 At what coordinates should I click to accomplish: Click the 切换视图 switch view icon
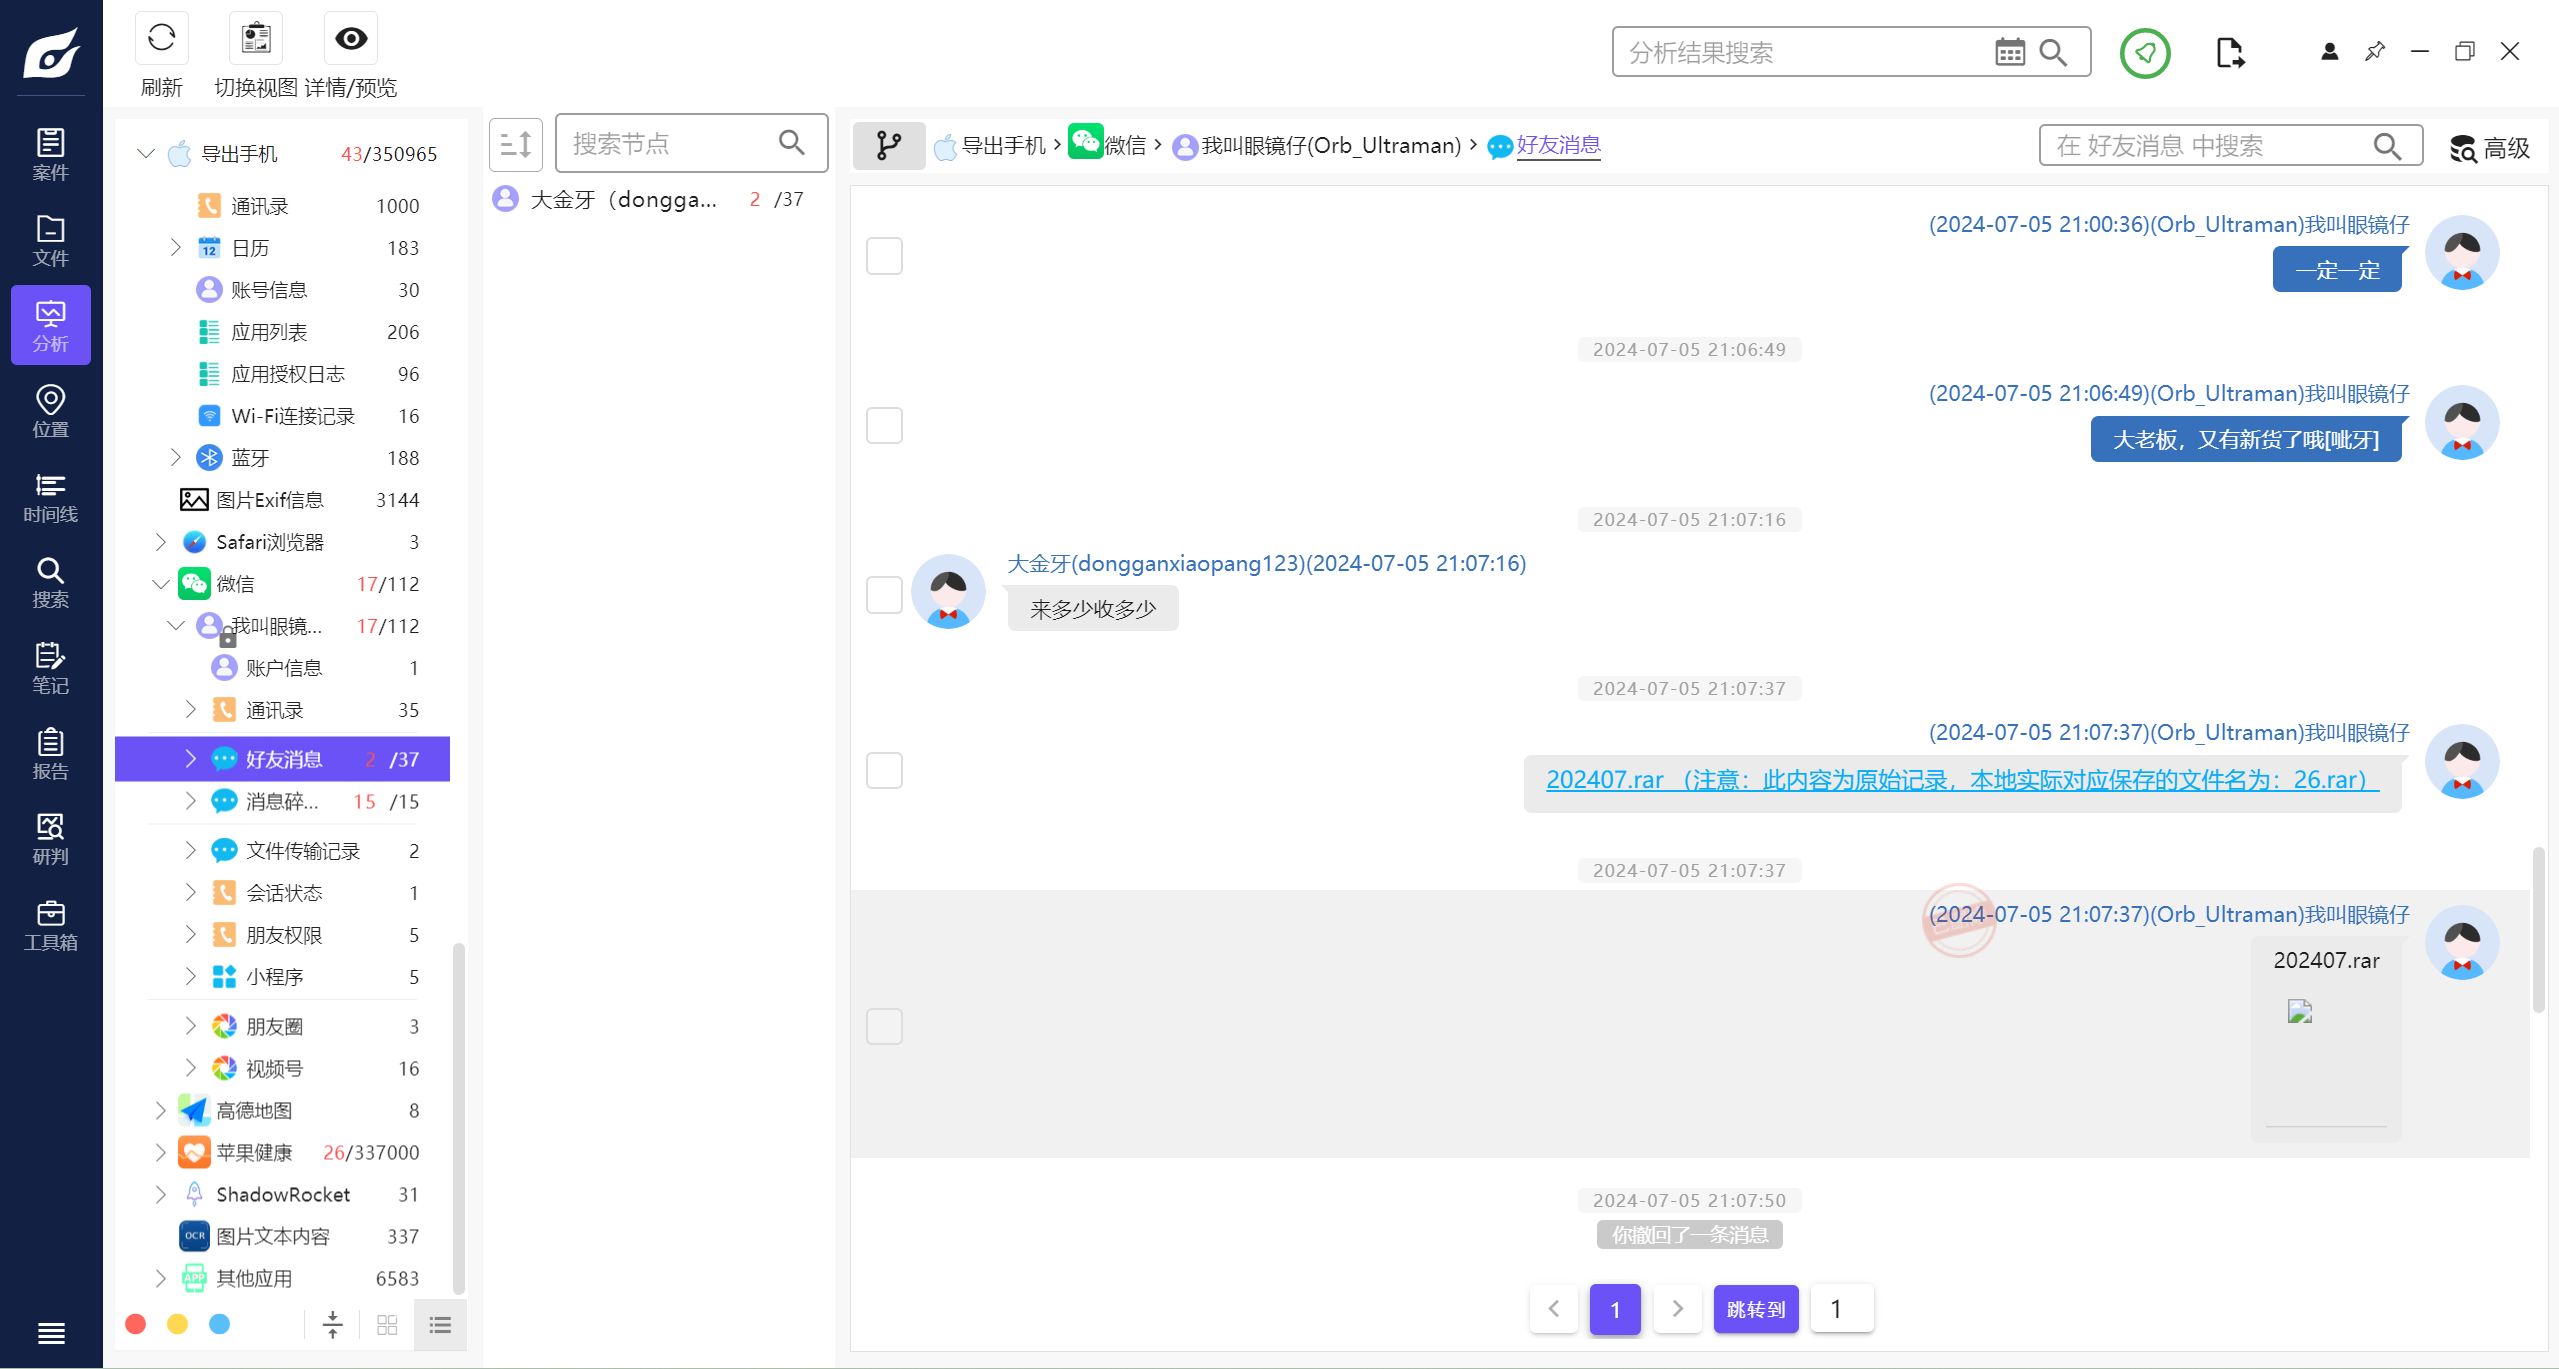click(x=256, y=39)
